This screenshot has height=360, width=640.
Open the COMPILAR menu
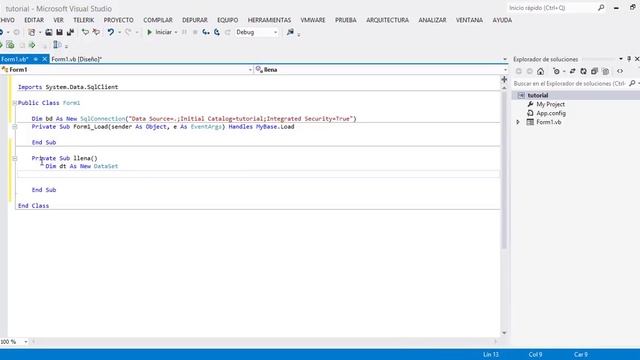click(158, 20)
